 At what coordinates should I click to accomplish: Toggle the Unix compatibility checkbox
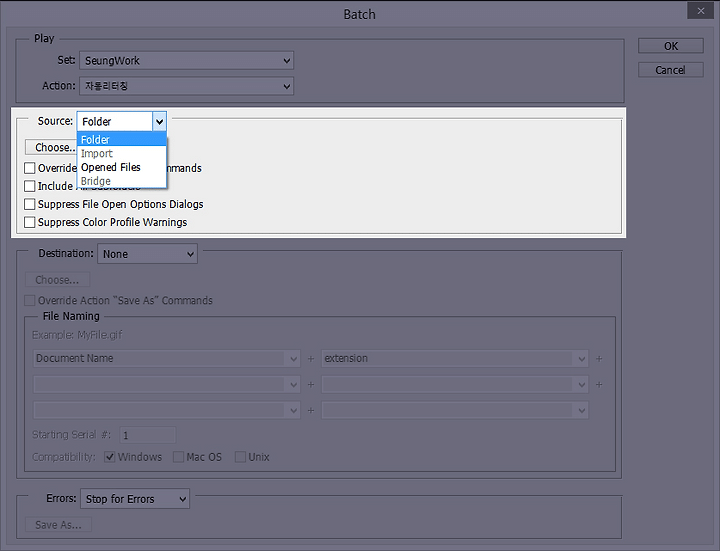pos(240,457)
